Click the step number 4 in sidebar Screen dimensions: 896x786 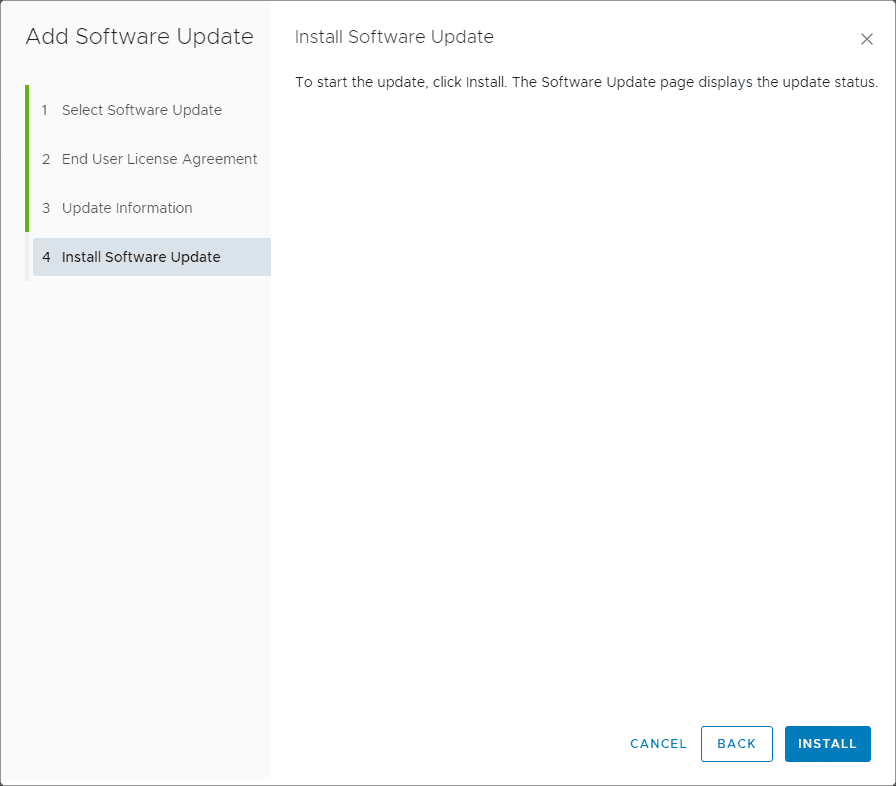pos(46,257)
